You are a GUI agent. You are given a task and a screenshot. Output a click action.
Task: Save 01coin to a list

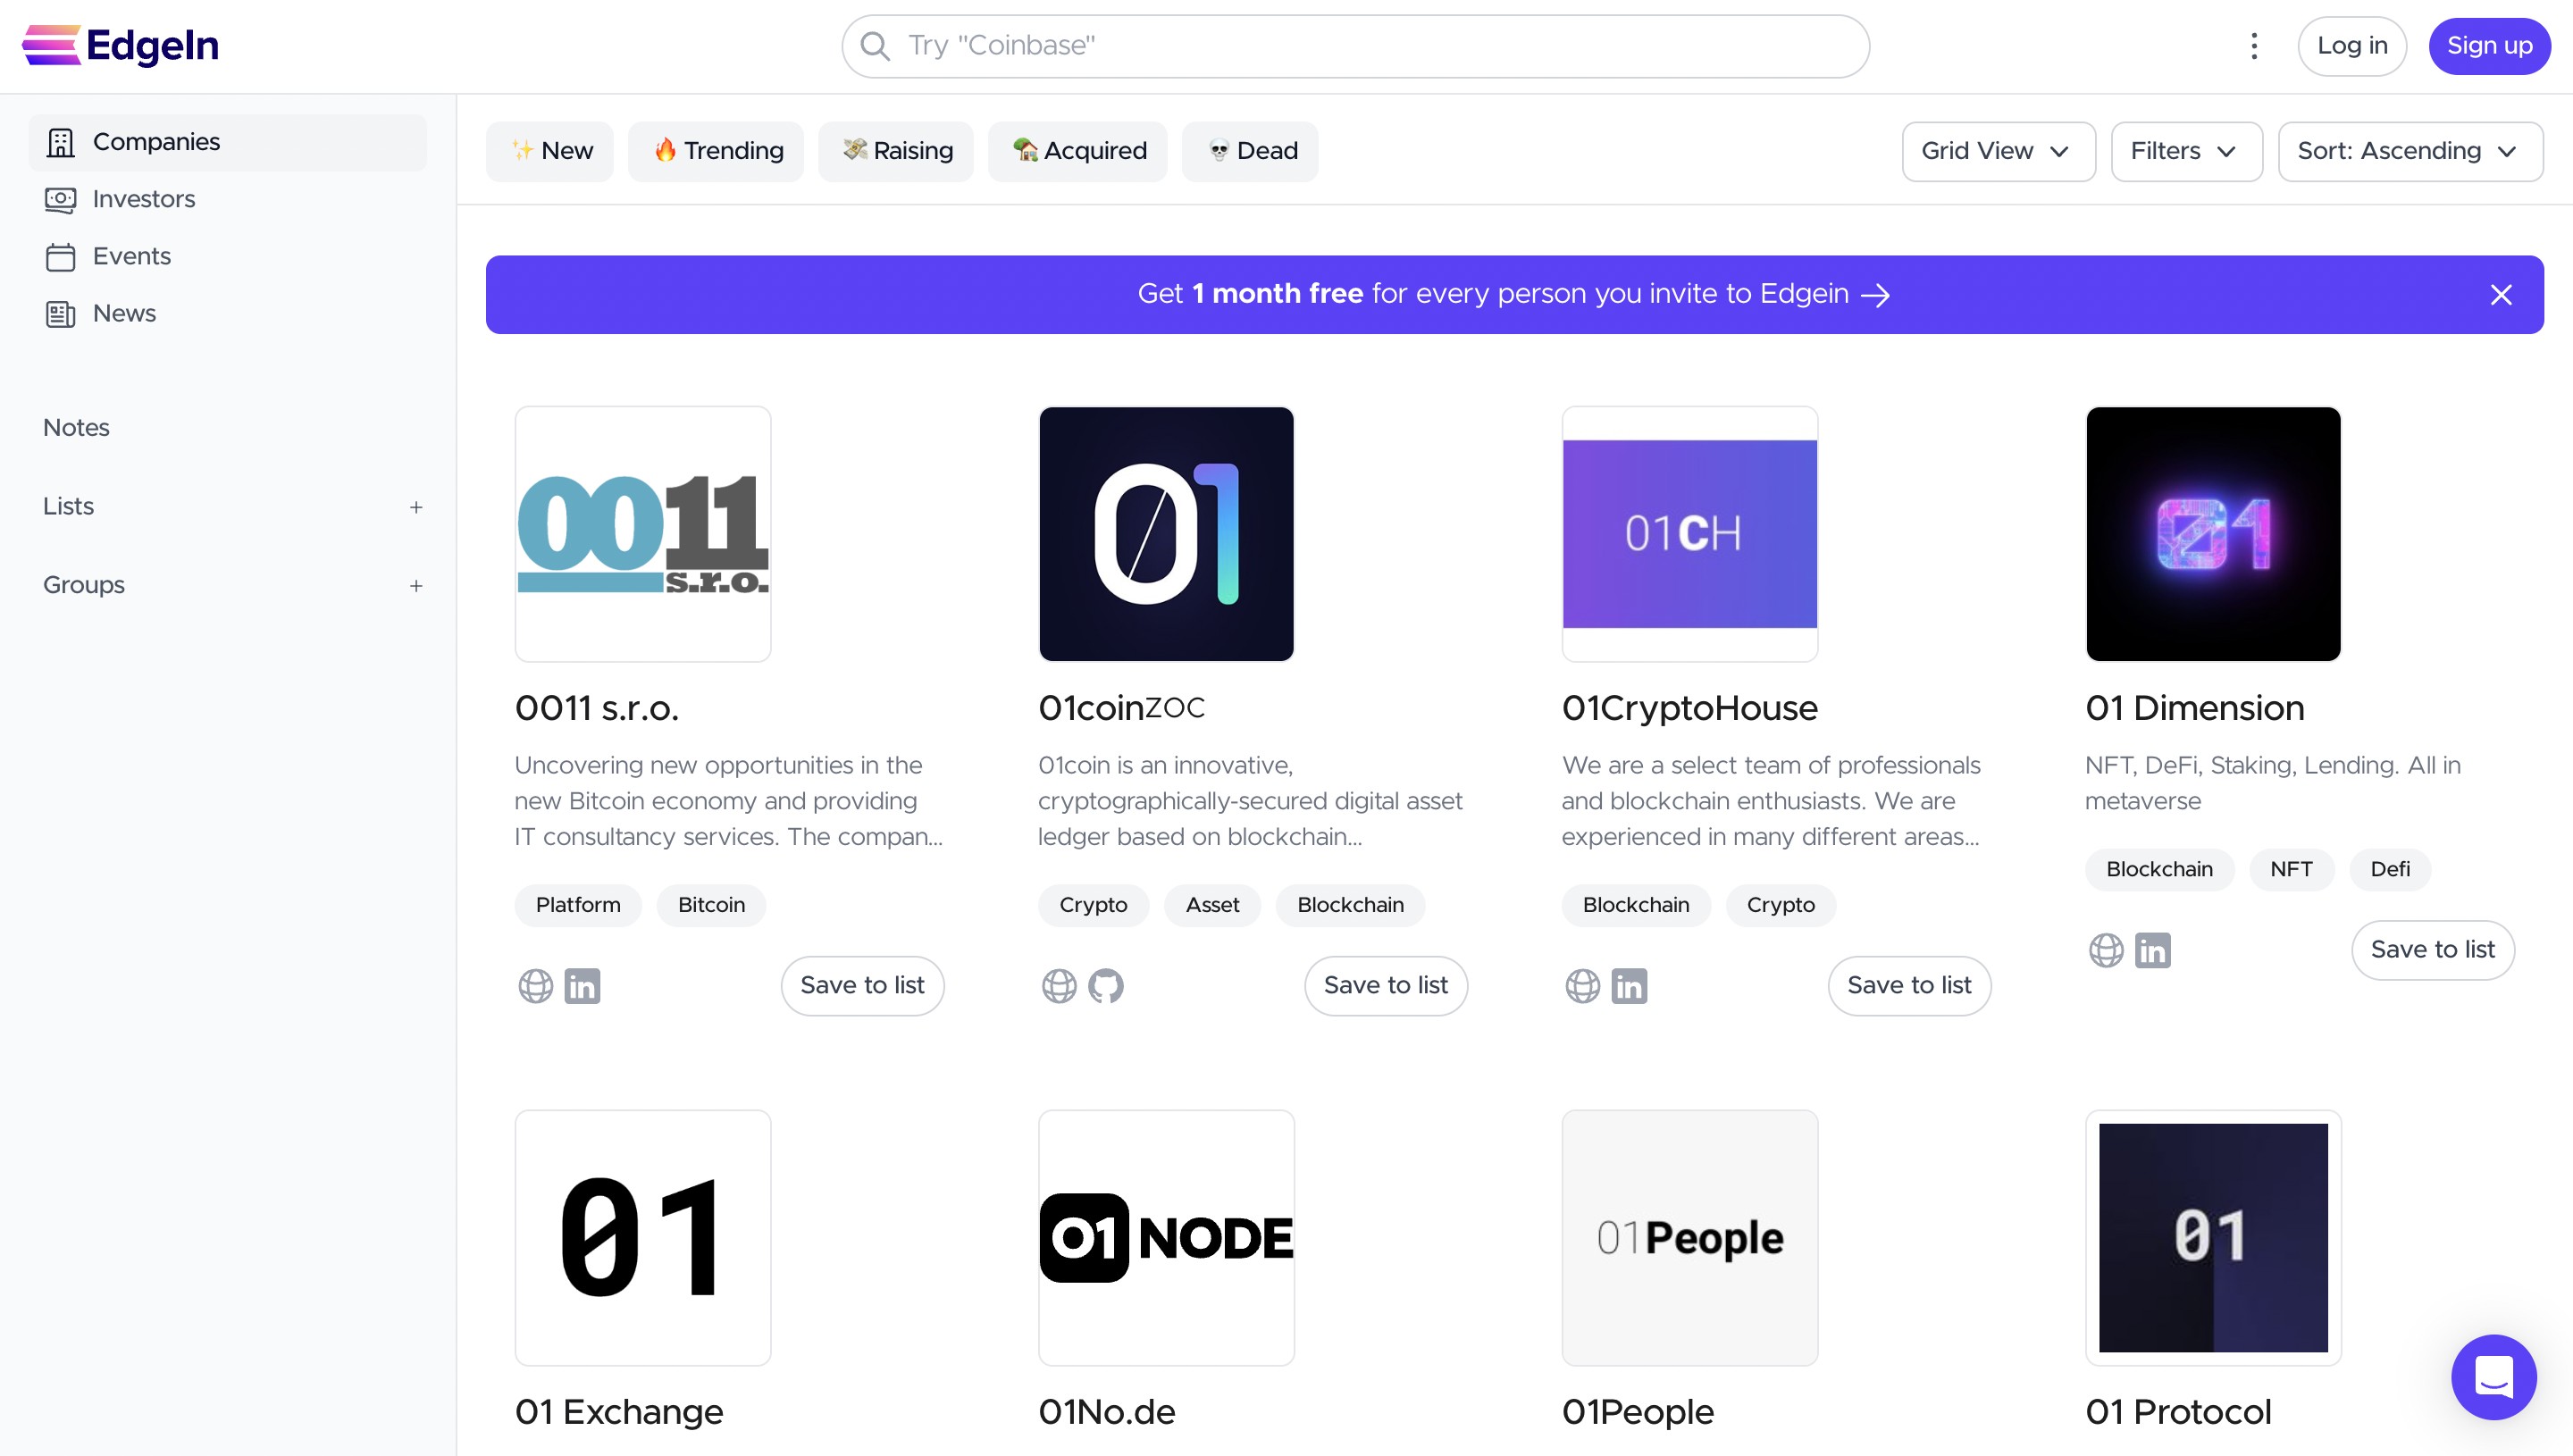[x=1385, y=986]
